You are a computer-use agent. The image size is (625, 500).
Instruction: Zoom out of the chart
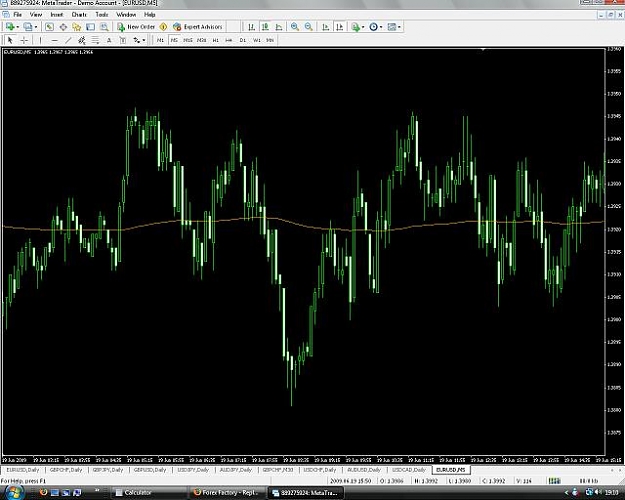tap(309, 27)
